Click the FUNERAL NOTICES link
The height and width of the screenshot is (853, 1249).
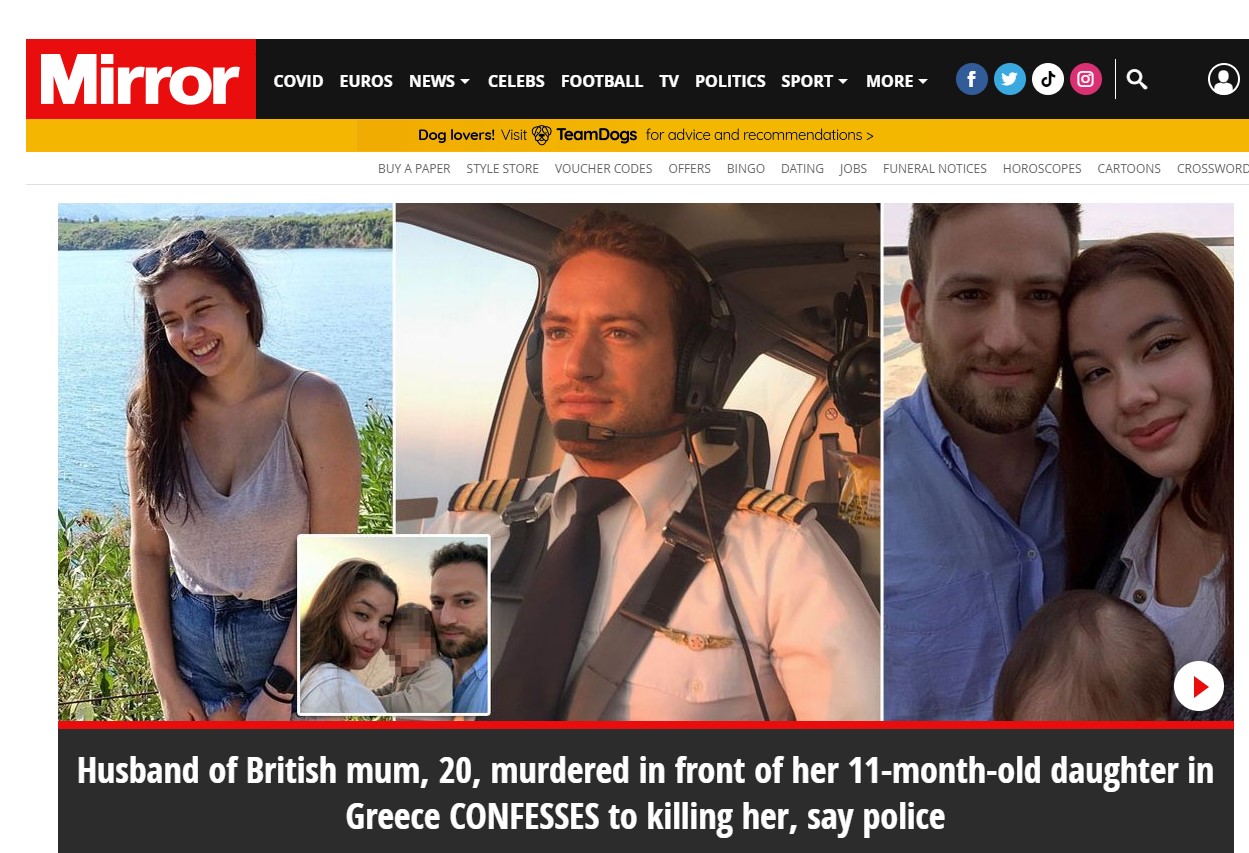click(935, 169)
